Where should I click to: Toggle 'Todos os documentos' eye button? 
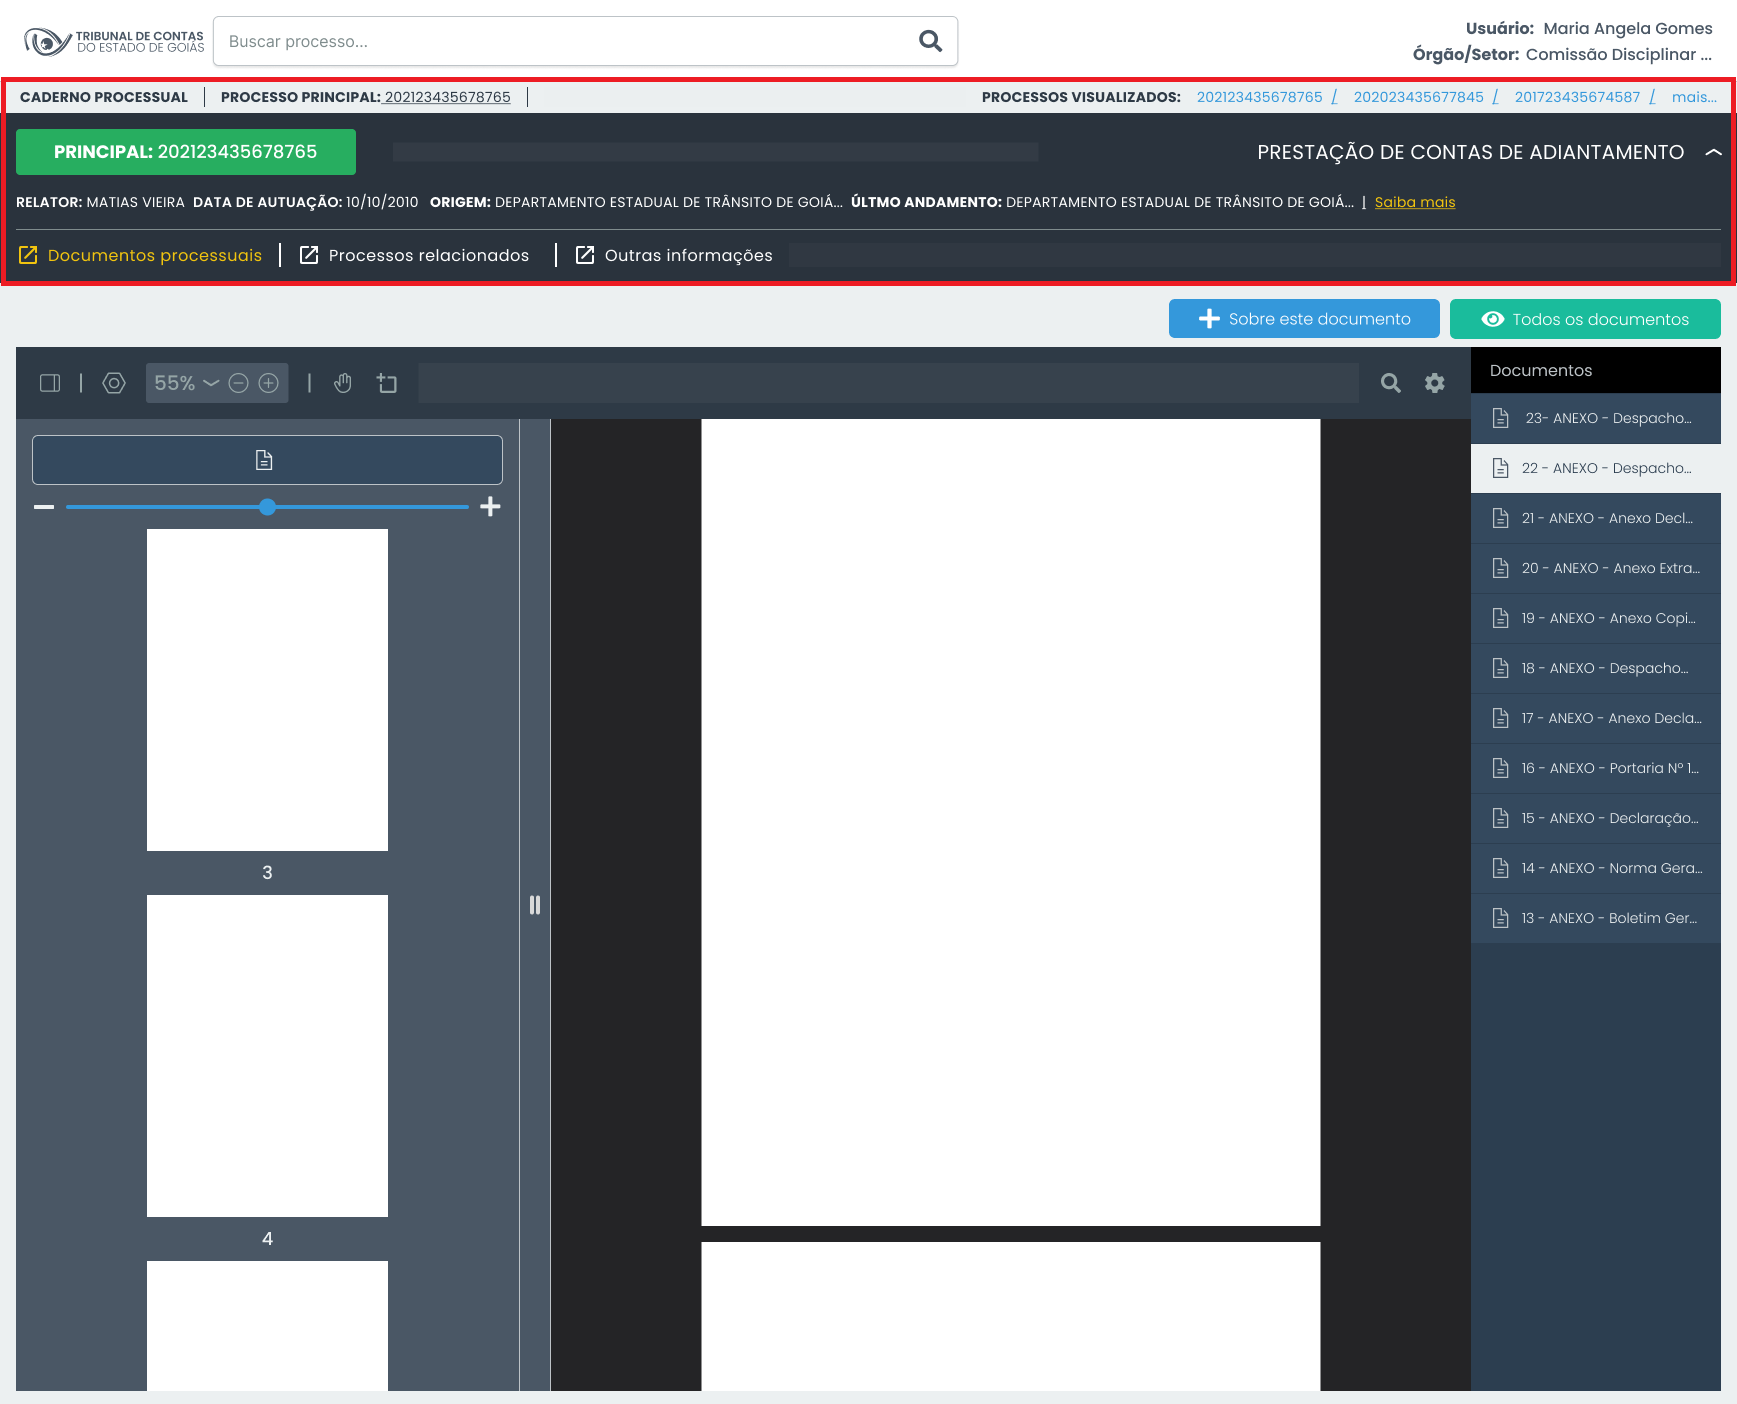tap(1585, 319)
